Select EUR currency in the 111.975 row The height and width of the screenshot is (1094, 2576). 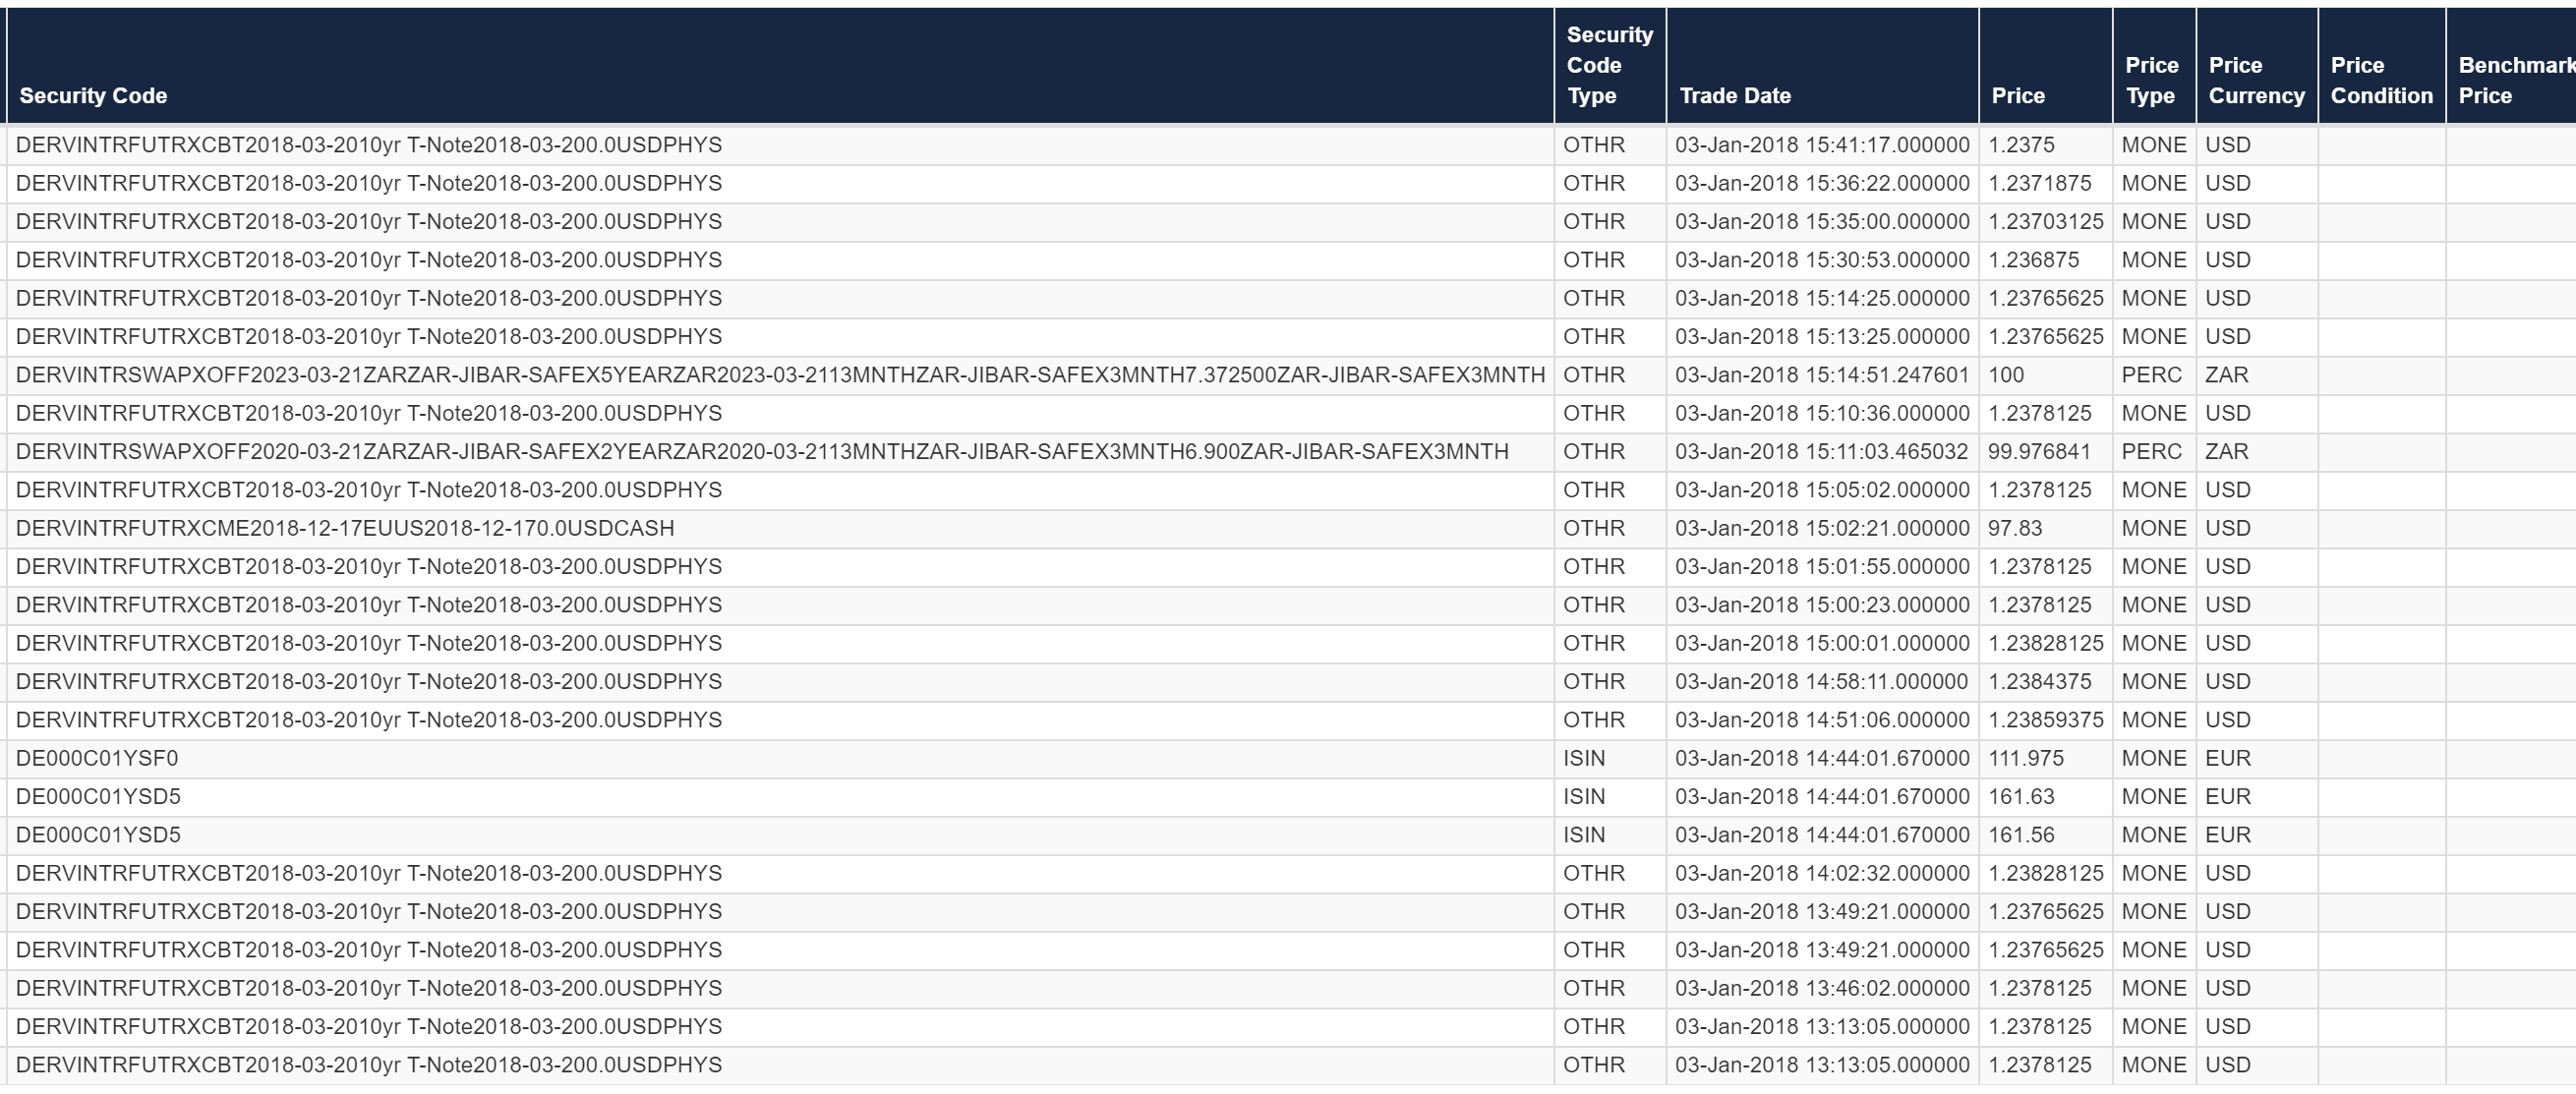[x=2227, y=758]
